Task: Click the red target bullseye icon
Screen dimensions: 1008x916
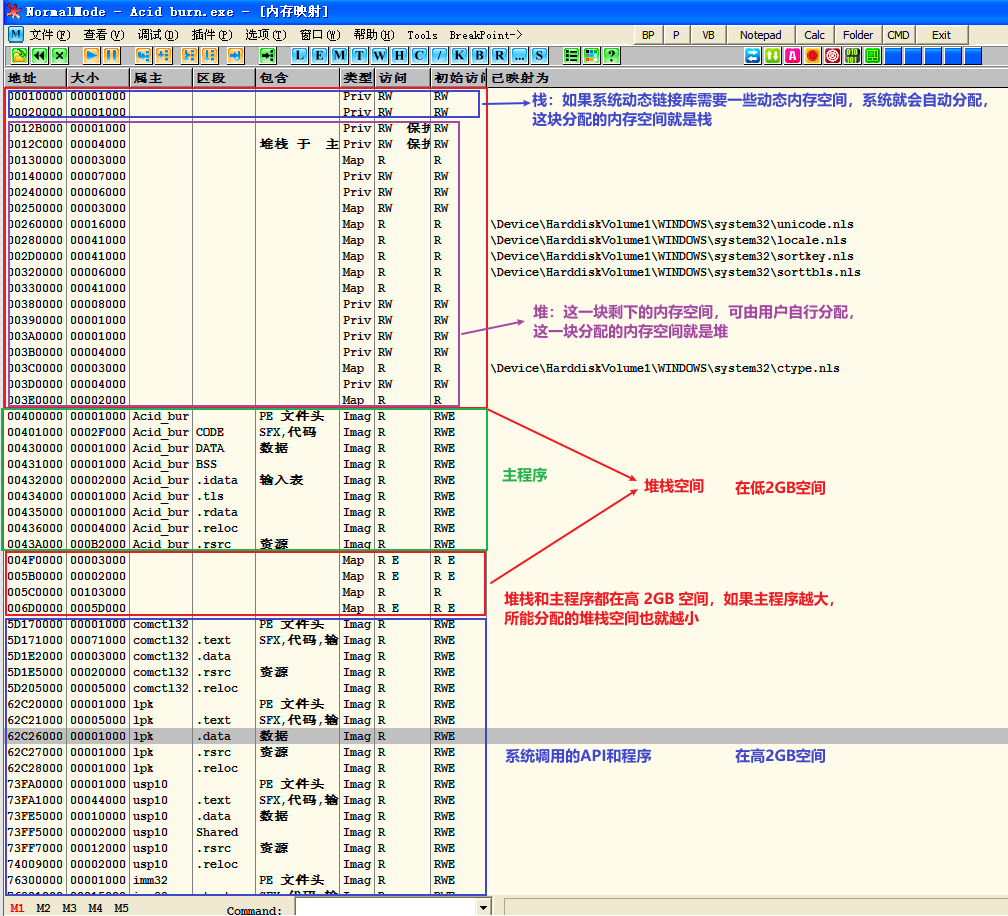Action: click(832, 56)
